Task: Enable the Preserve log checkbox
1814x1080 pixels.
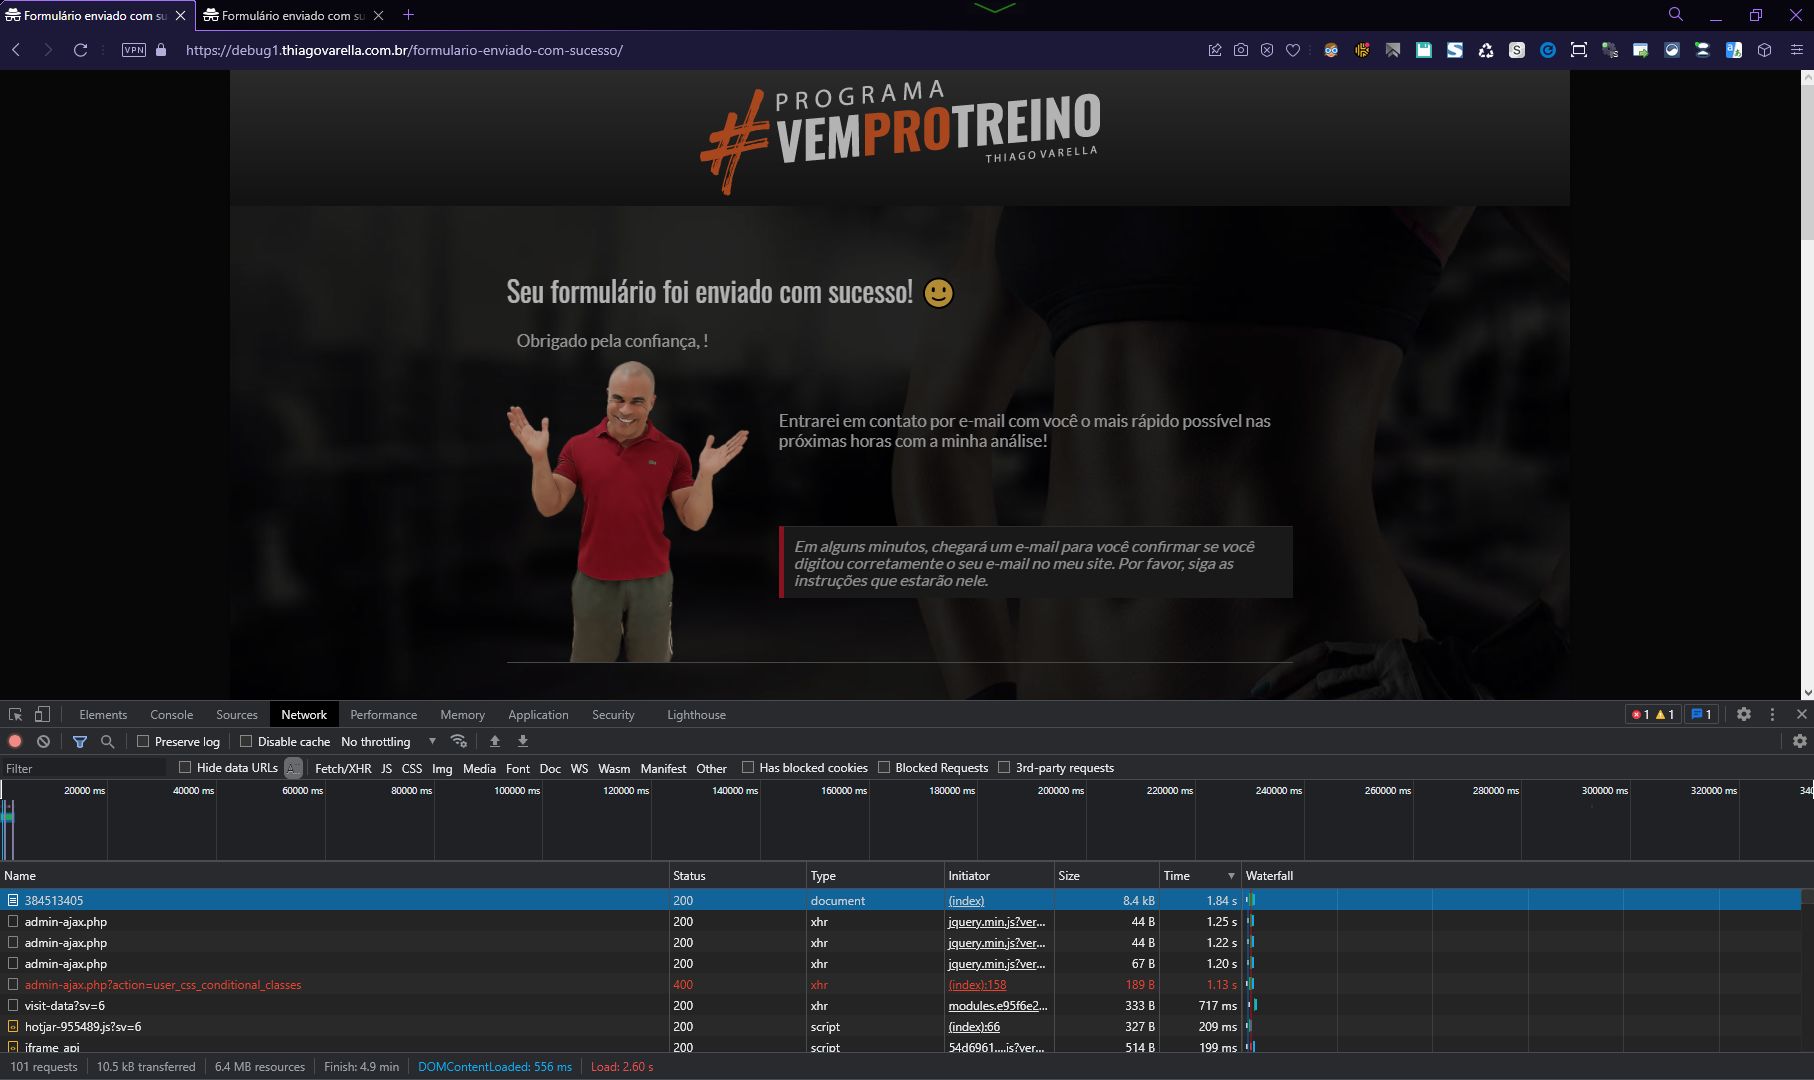Action: pos(143,742)
